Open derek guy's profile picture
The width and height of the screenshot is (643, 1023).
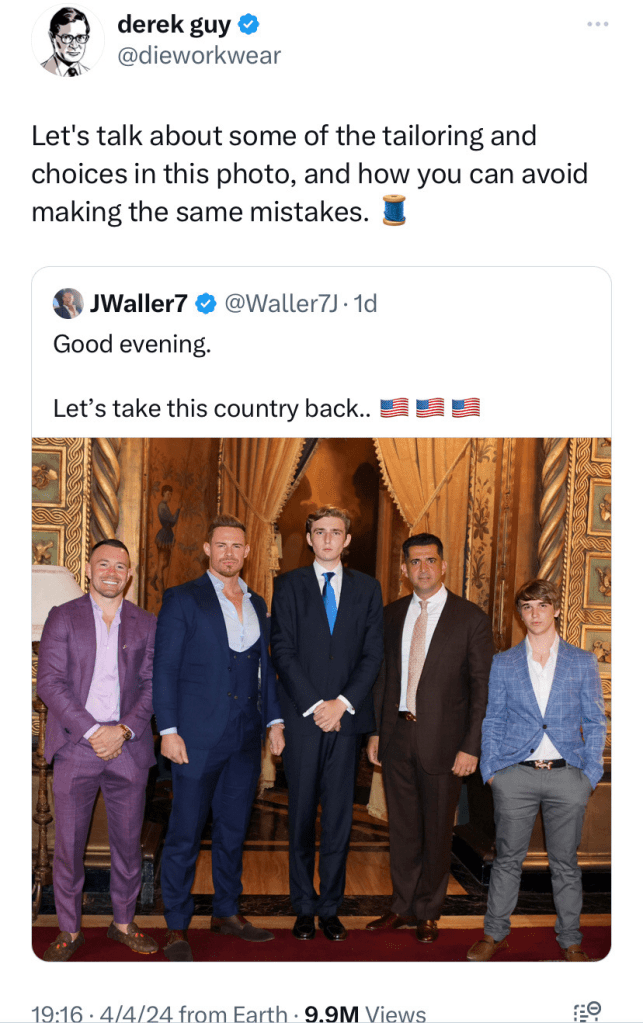coord(67,41)
